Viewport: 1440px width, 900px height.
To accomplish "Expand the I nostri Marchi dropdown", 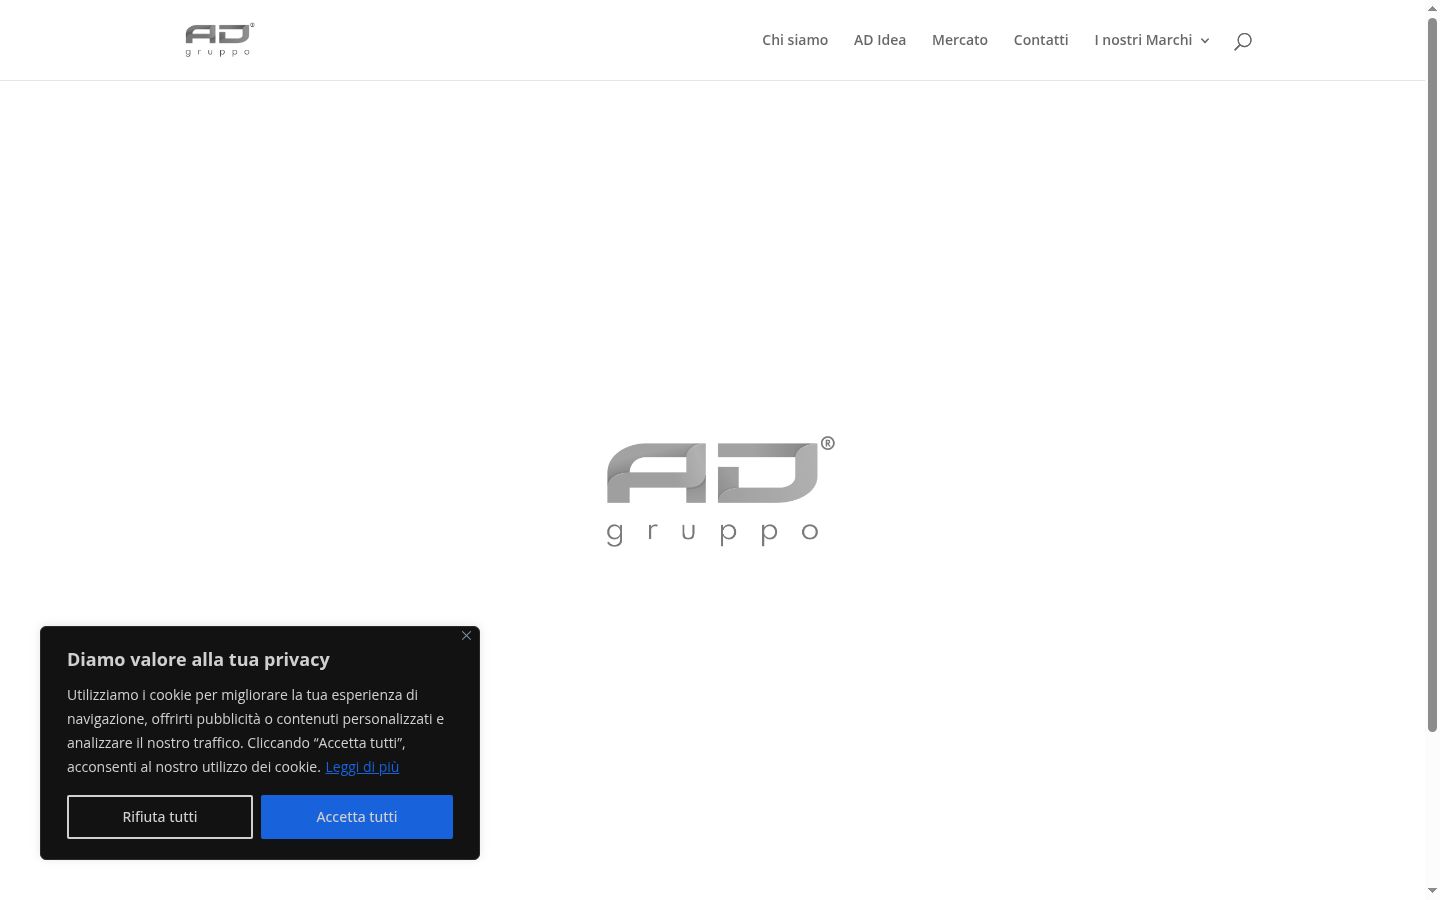I will coord(1152,40).
